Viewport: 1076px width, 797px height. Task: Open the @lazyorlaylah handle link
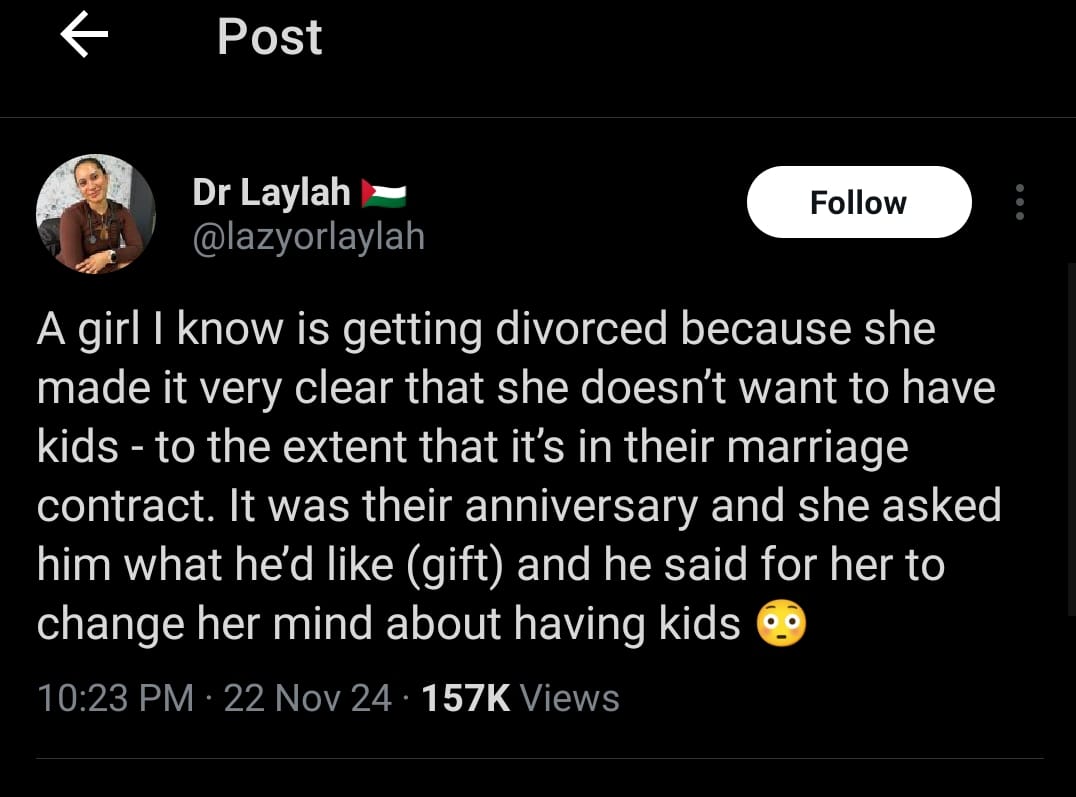308,236
